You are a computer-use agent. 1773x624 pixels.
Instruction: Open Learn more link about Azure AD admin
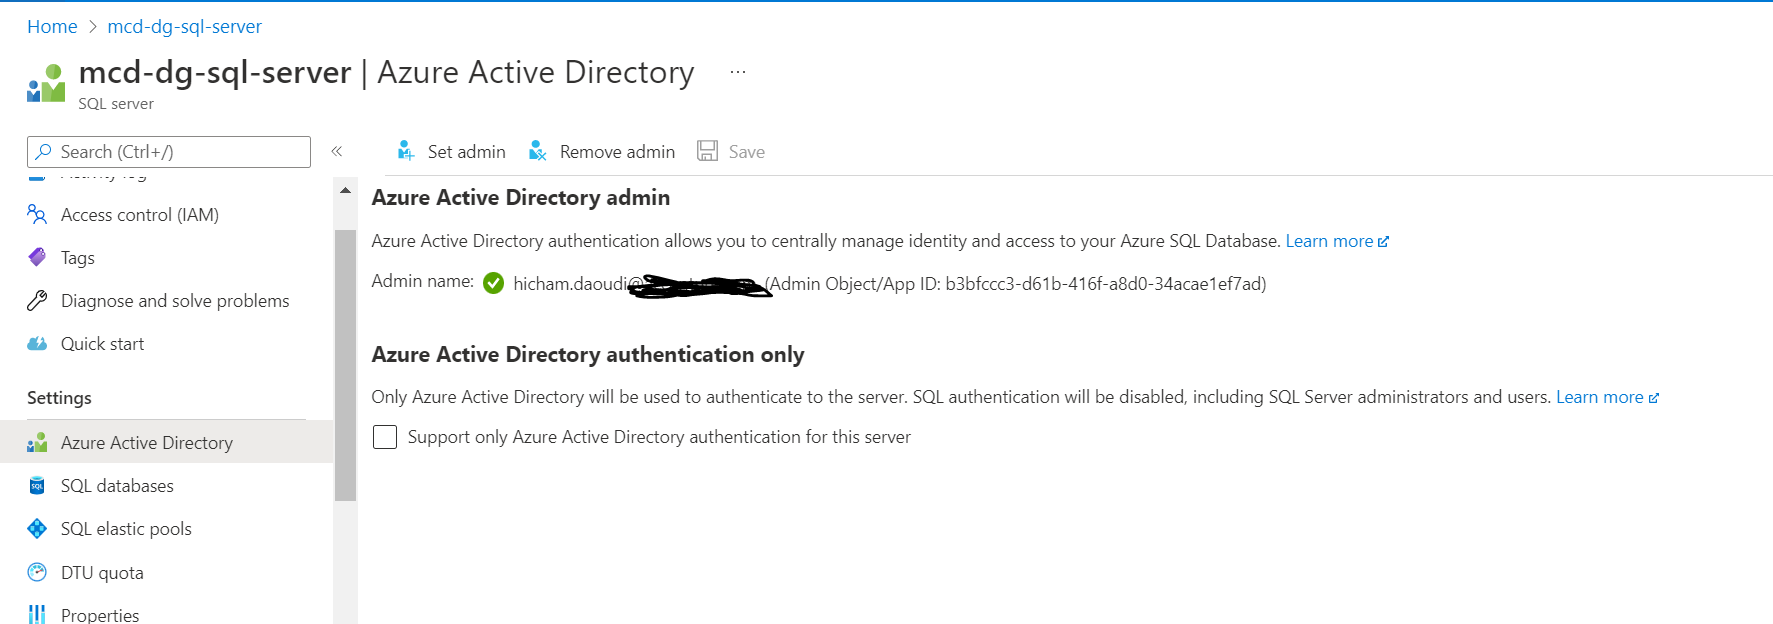point(1329,241)
